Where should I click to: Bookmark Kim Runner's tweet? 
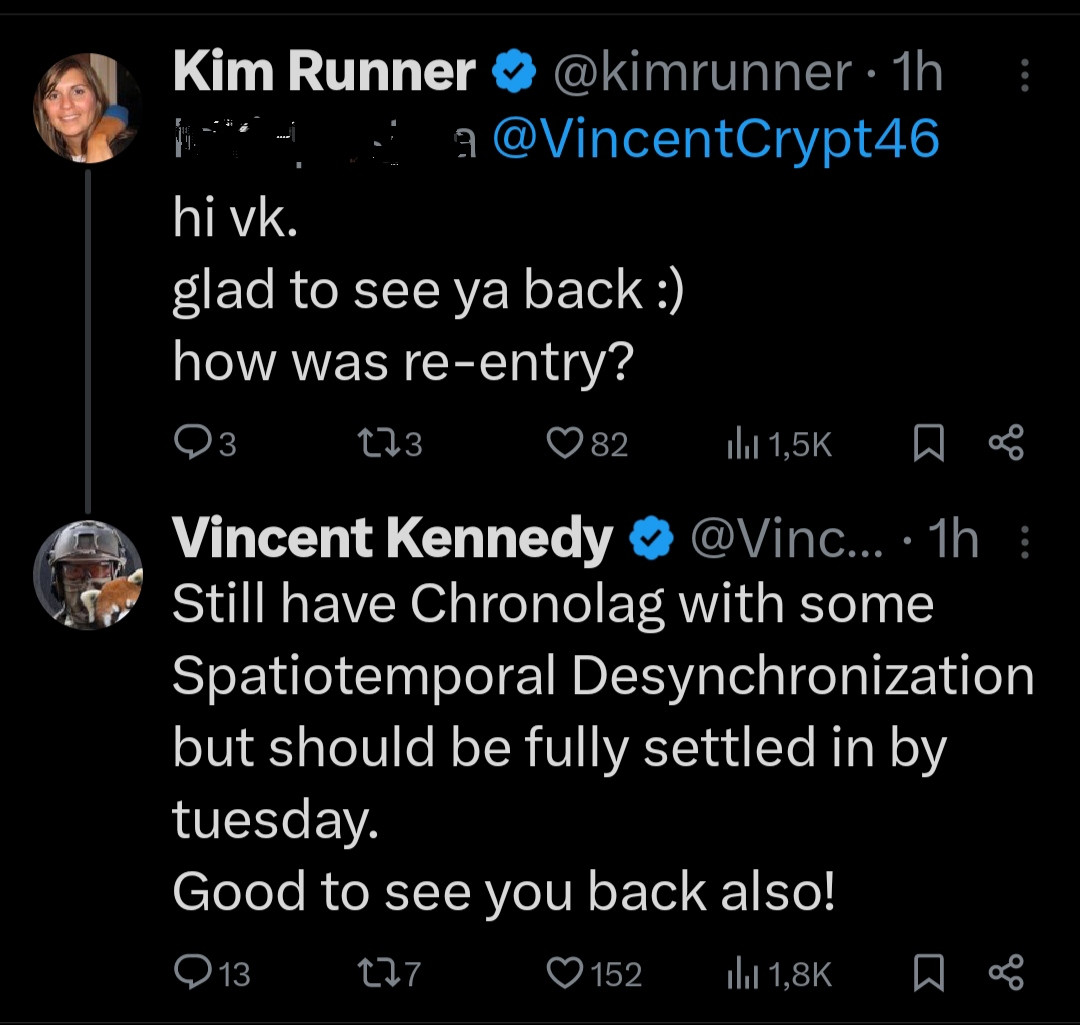929,444
